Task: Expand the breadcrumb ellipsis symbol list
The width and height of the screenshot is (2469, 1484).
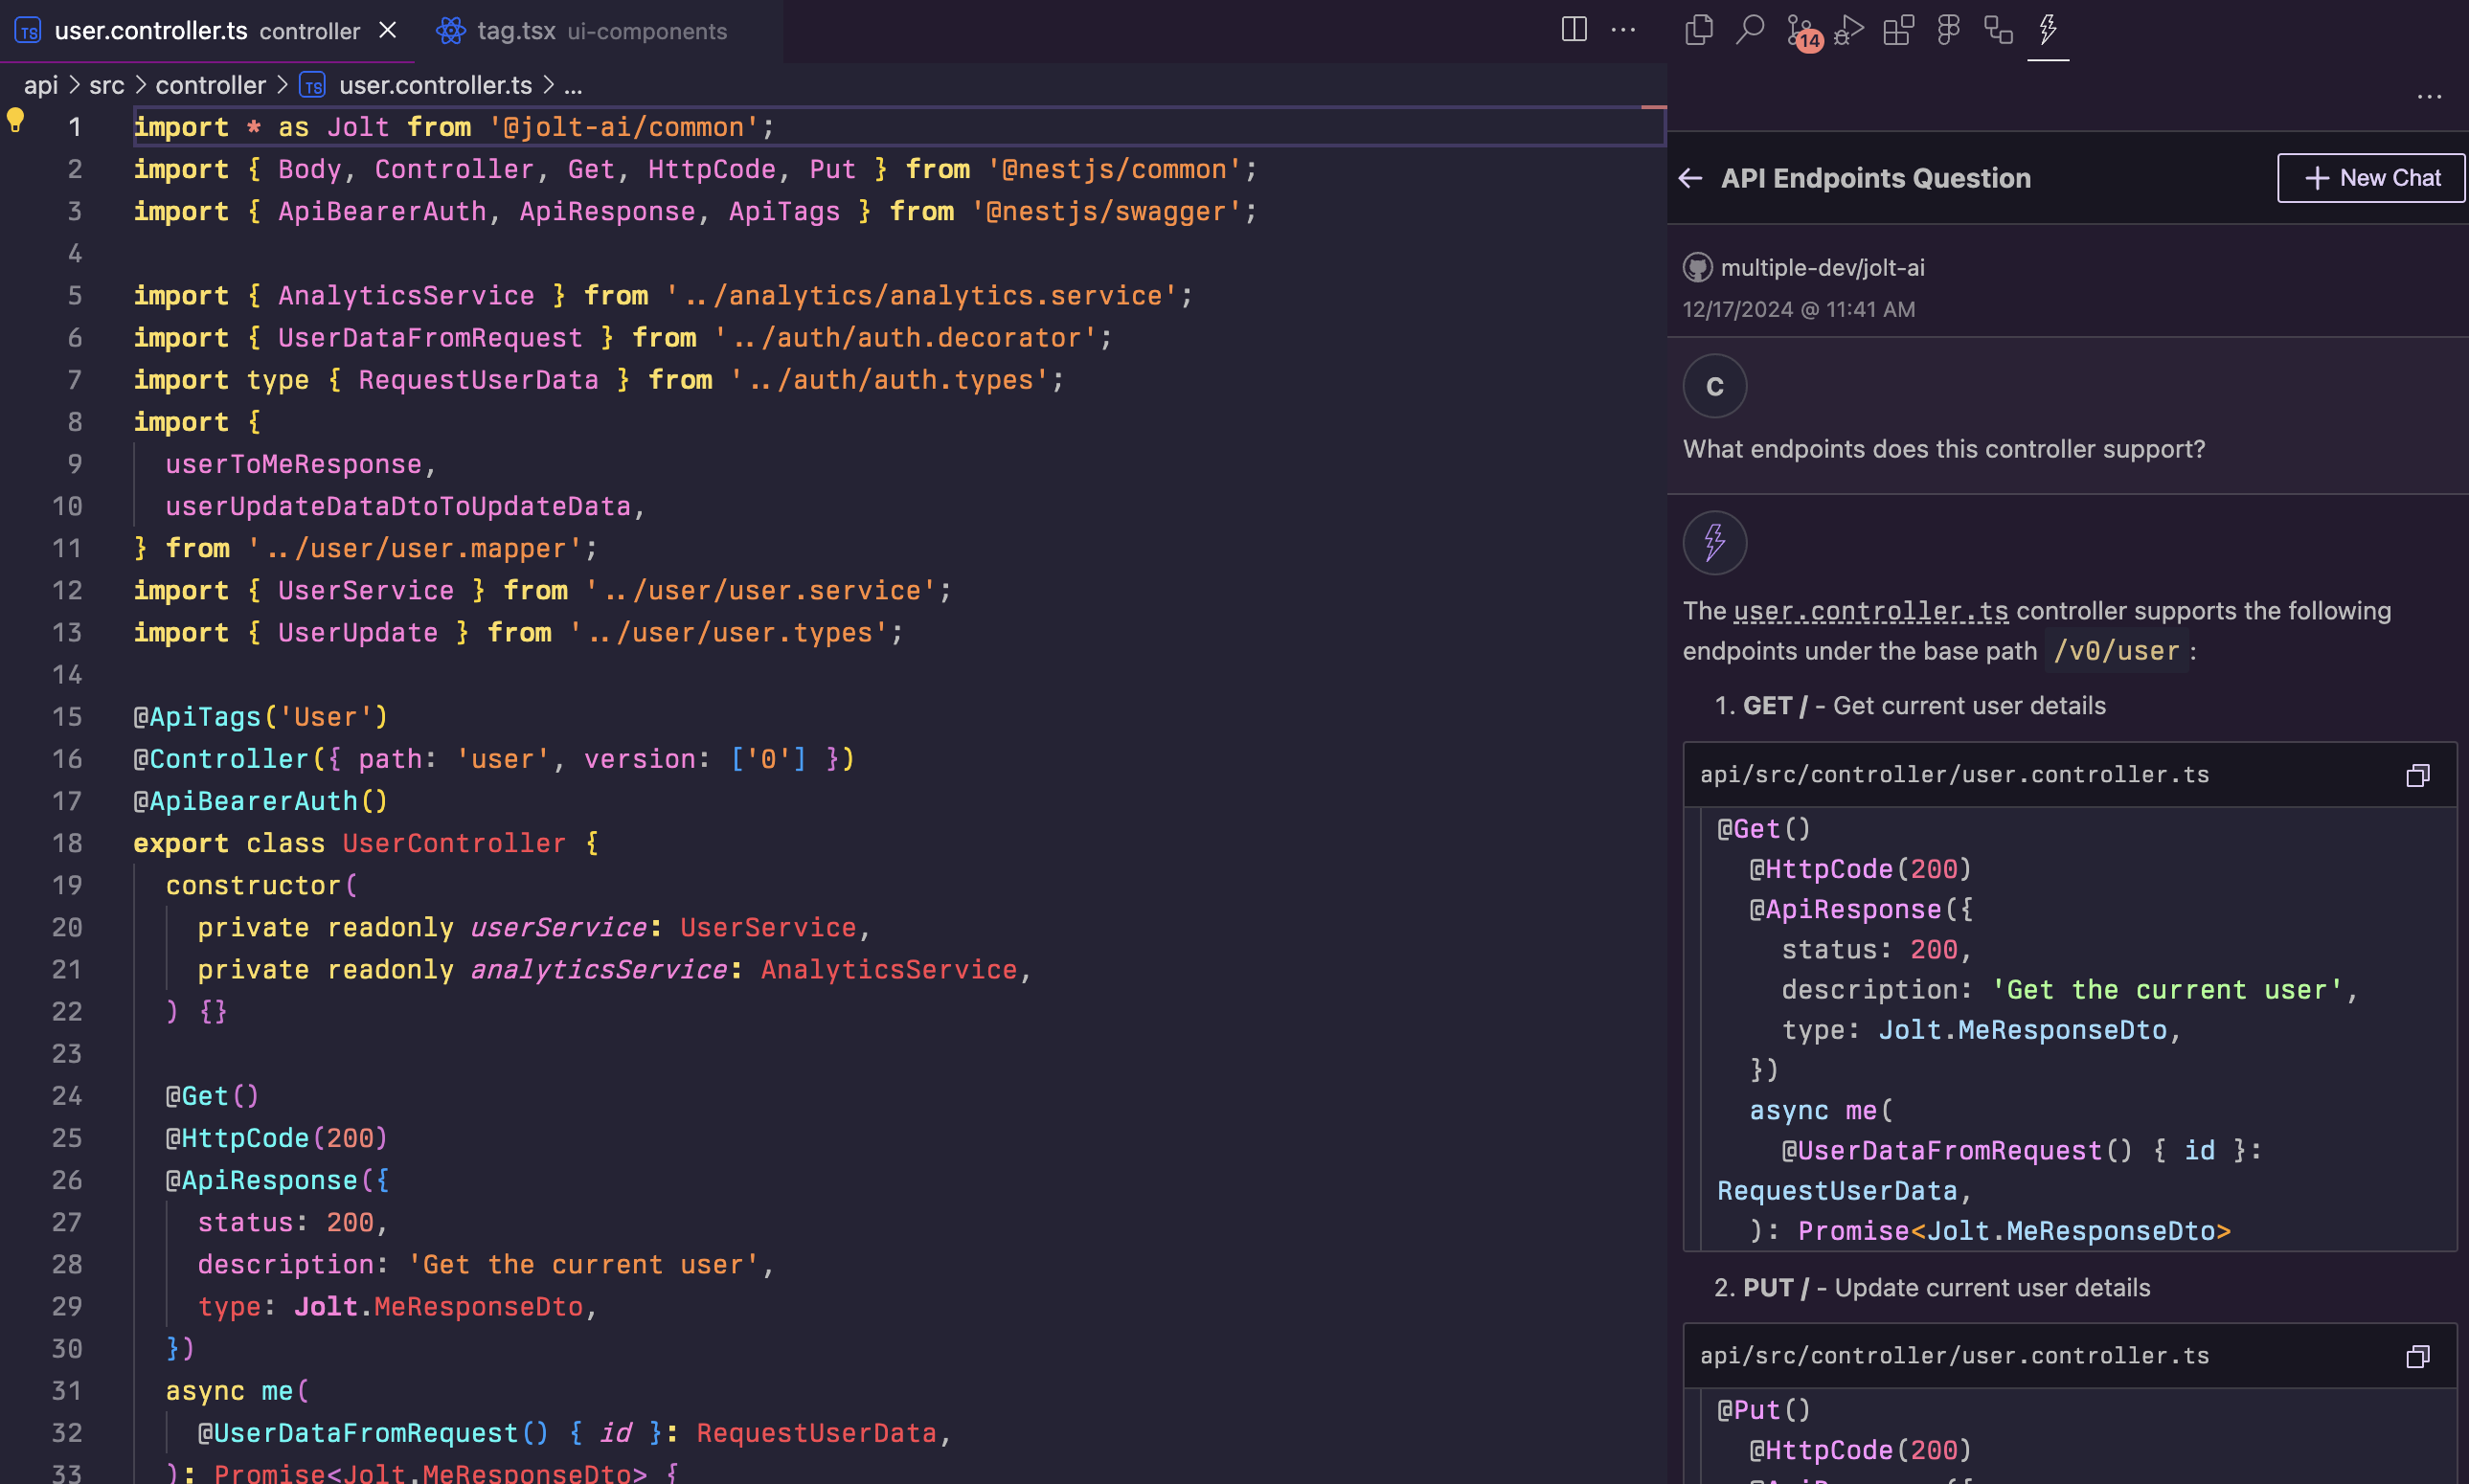Action: 573,86
